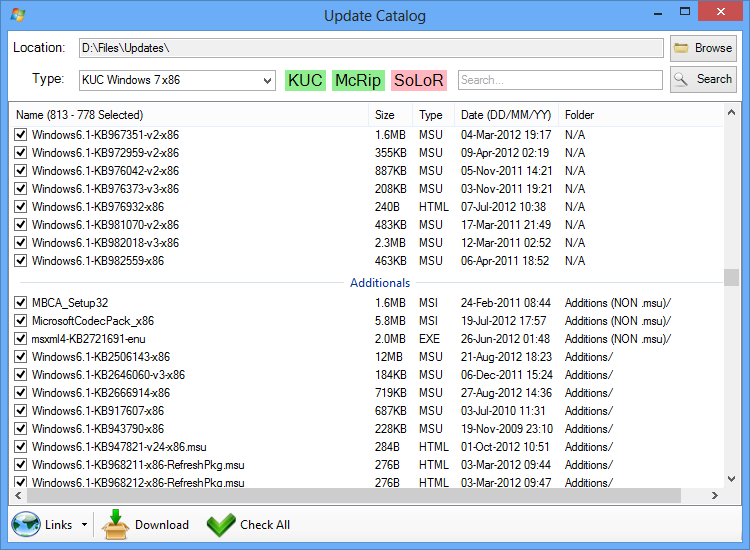Select row Windows6.1-KB947821-v24-x86.msu
Image resolution: width=750 pixels, height=550 pixels.
click(366, 447)
